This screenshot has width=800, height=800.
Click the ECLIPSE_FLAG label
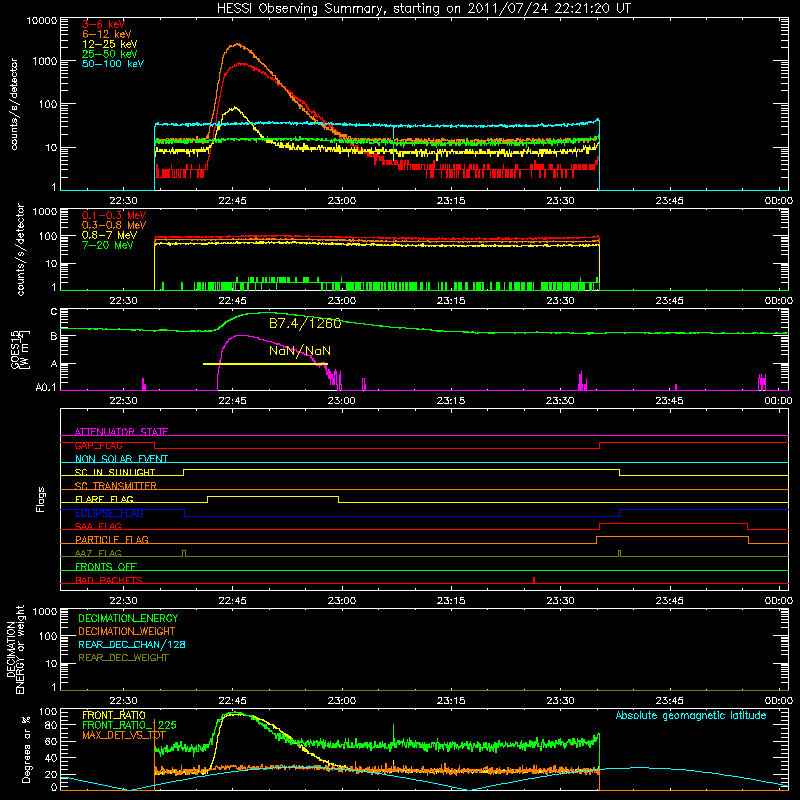tap(109, 513)
